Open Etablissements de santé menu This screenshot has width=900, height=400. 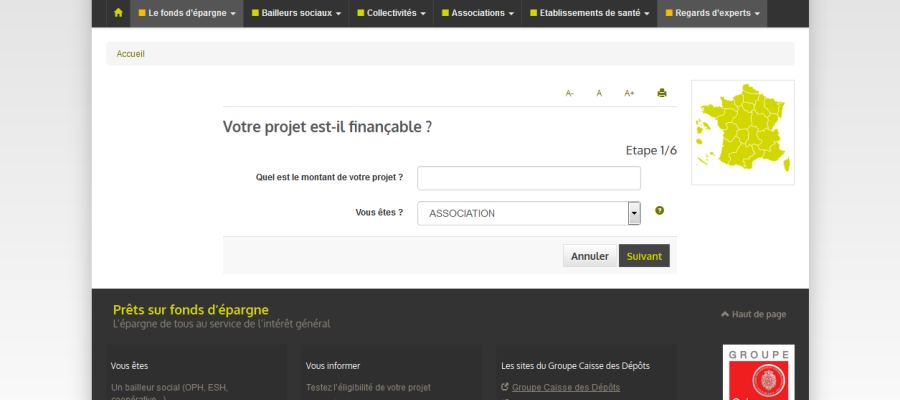click(x=589, y=13)
